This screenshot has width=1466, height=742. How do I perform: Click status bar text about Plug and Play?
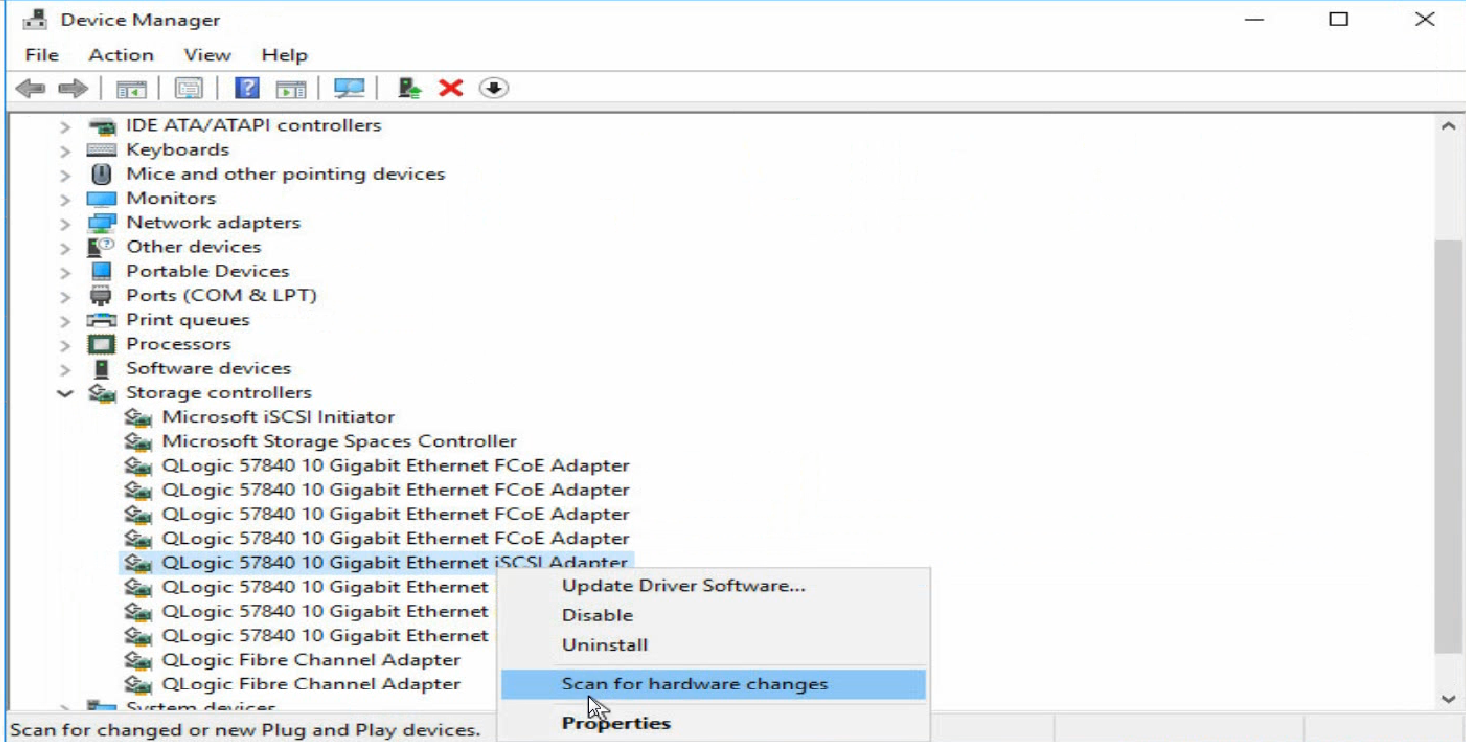pyautogui.click(x=245, y=729)
